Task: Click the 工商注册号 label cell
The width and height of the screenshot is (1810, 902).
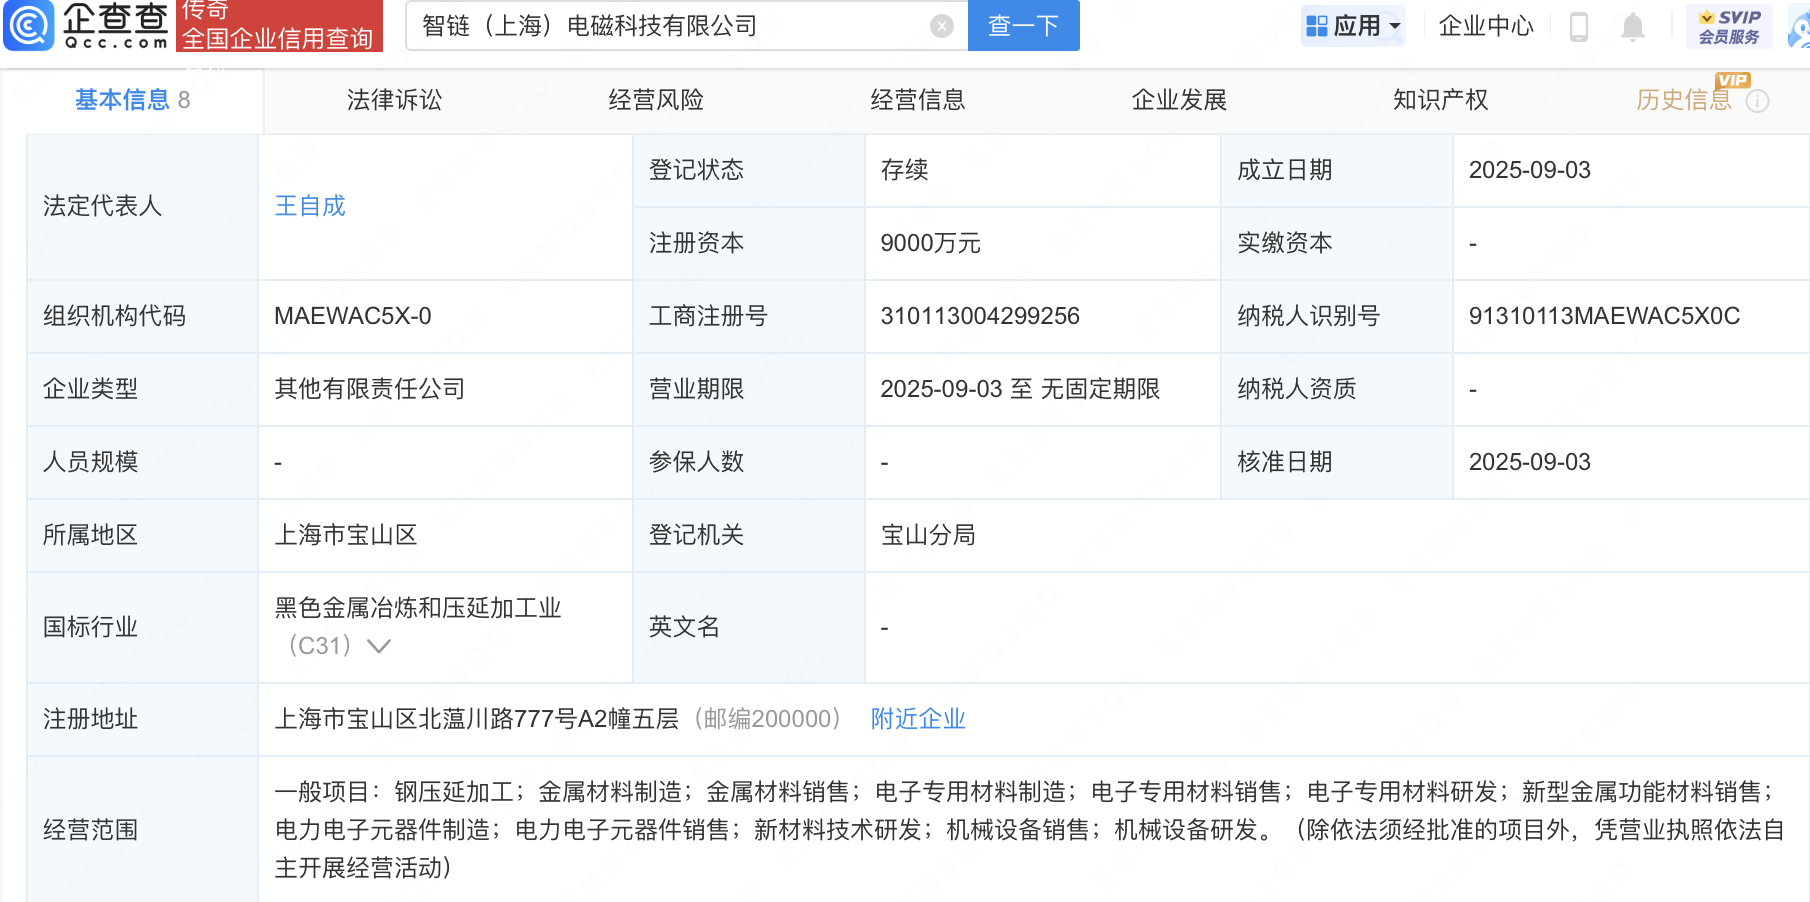Action: (x=748, y=316)
